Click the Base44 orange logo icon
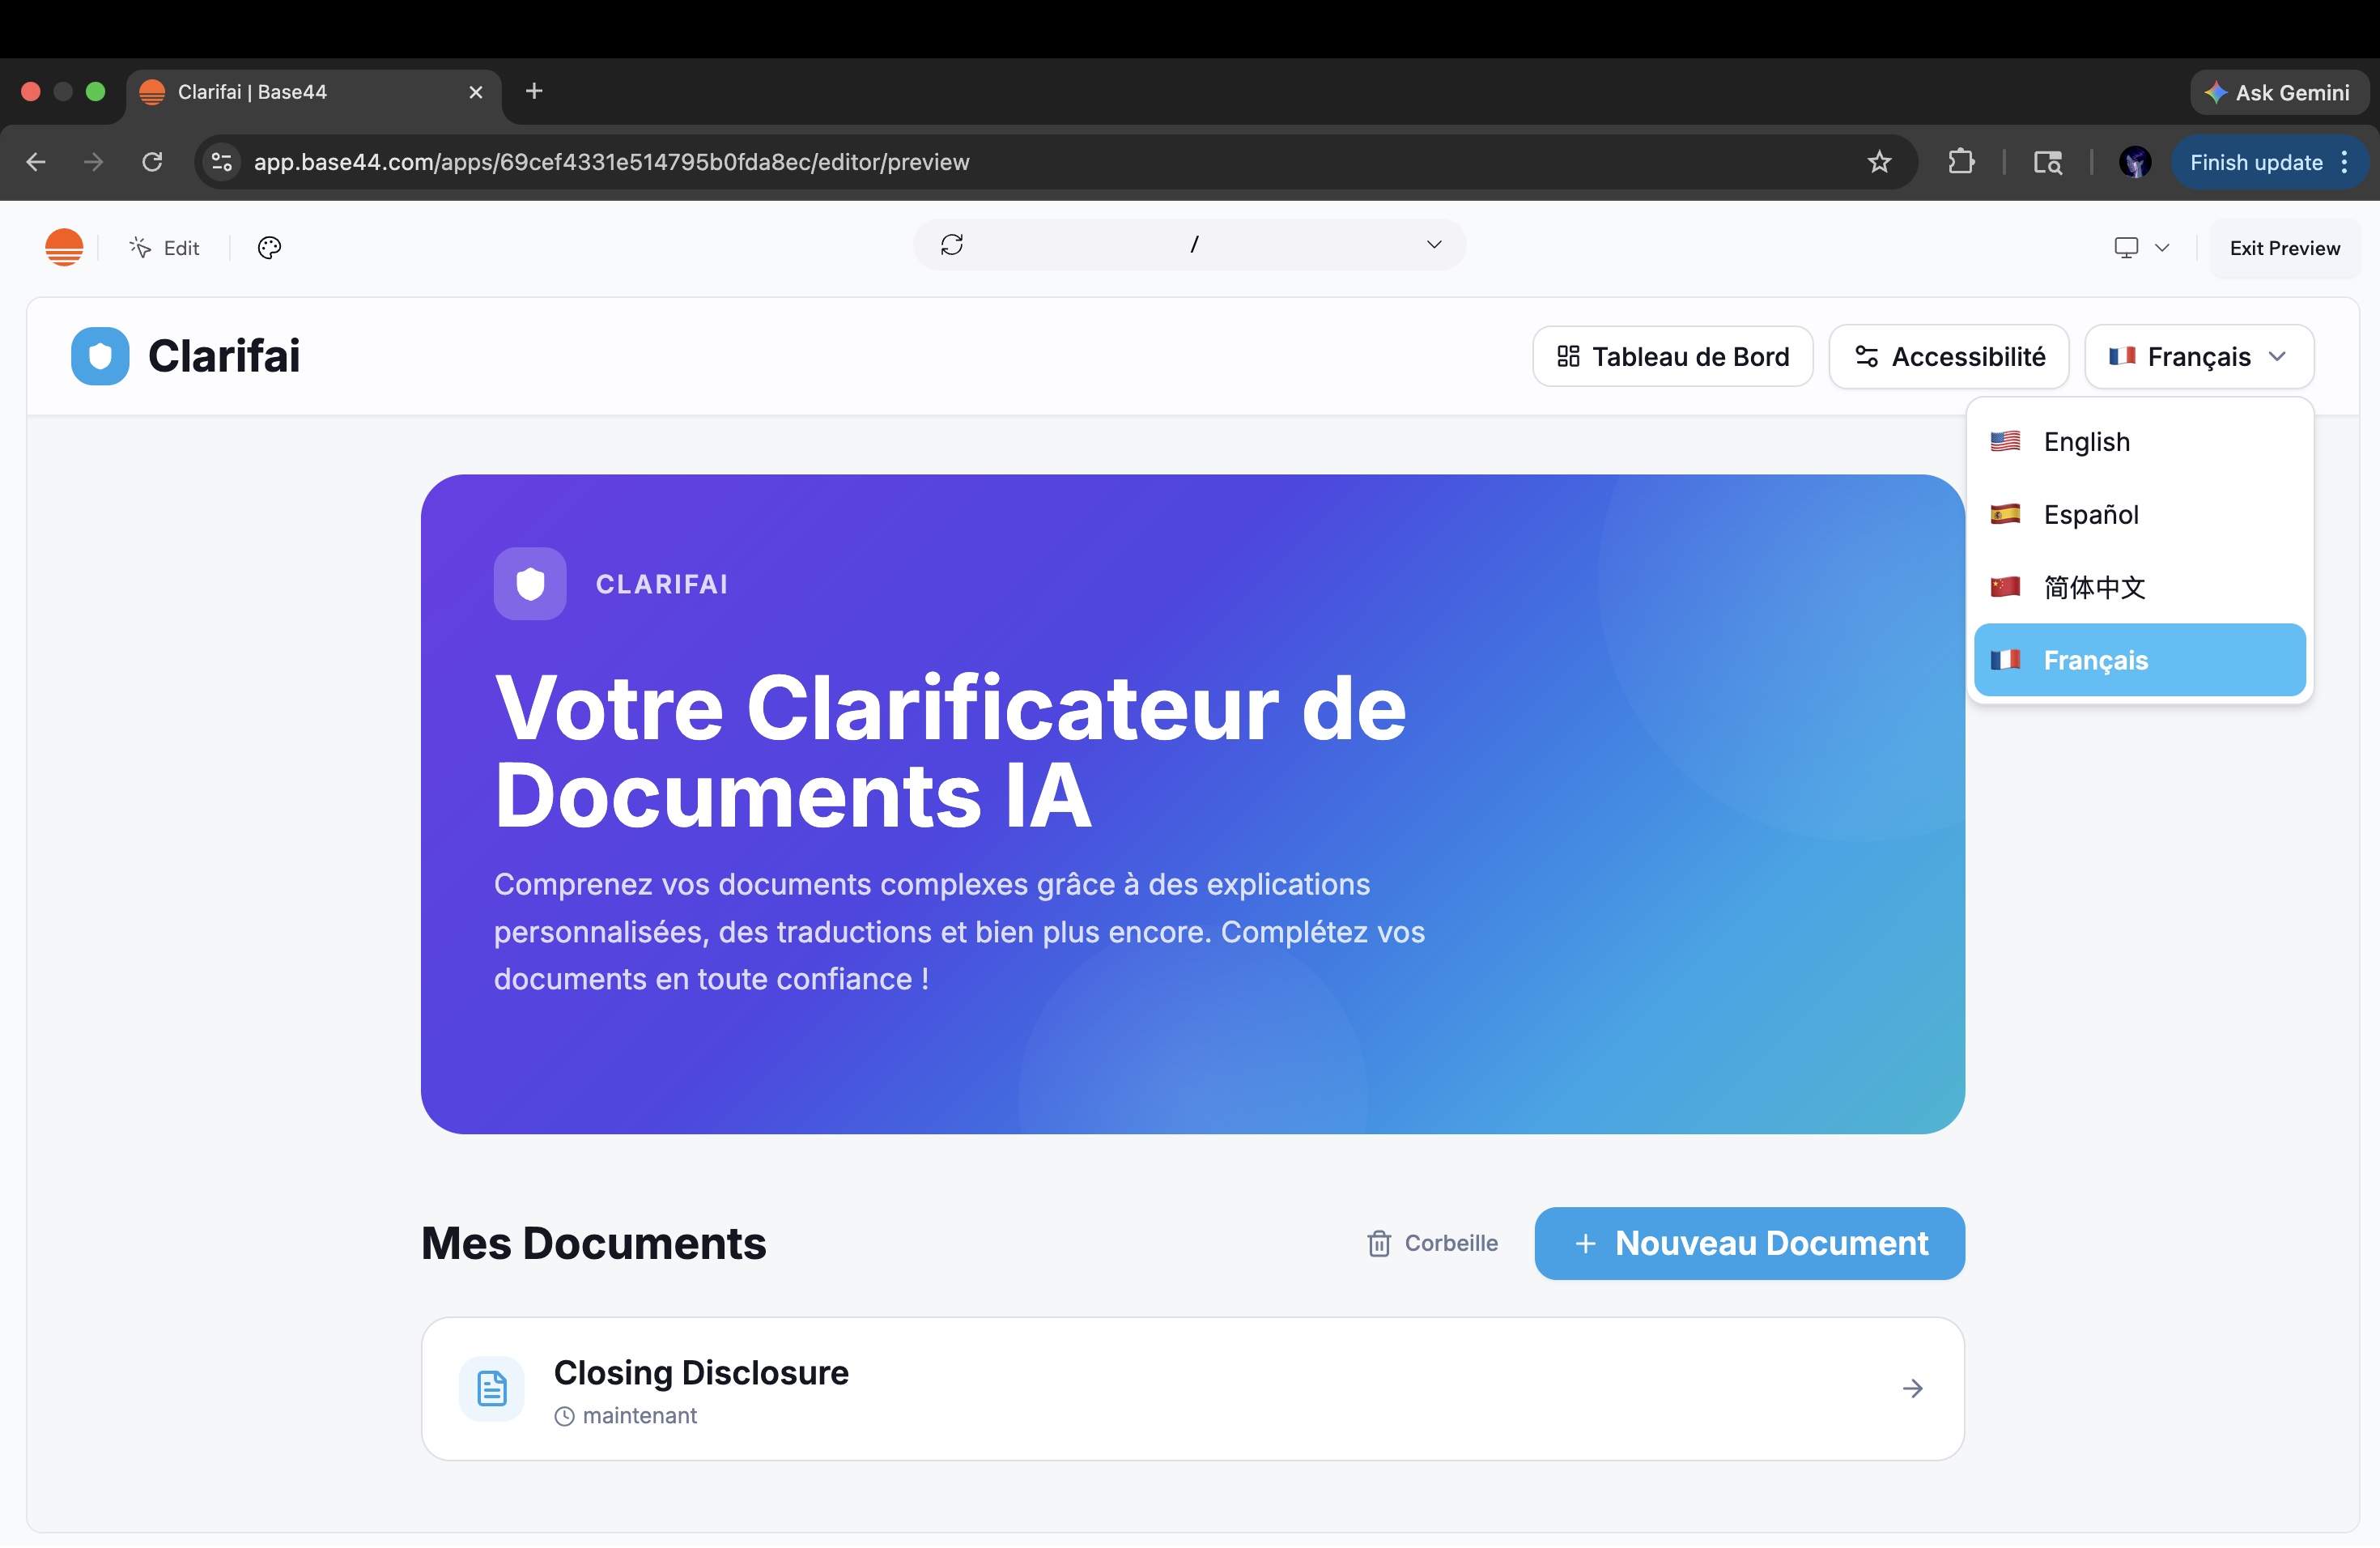The height and width of the screenshot is (1548, 2380). pos(64,247)
